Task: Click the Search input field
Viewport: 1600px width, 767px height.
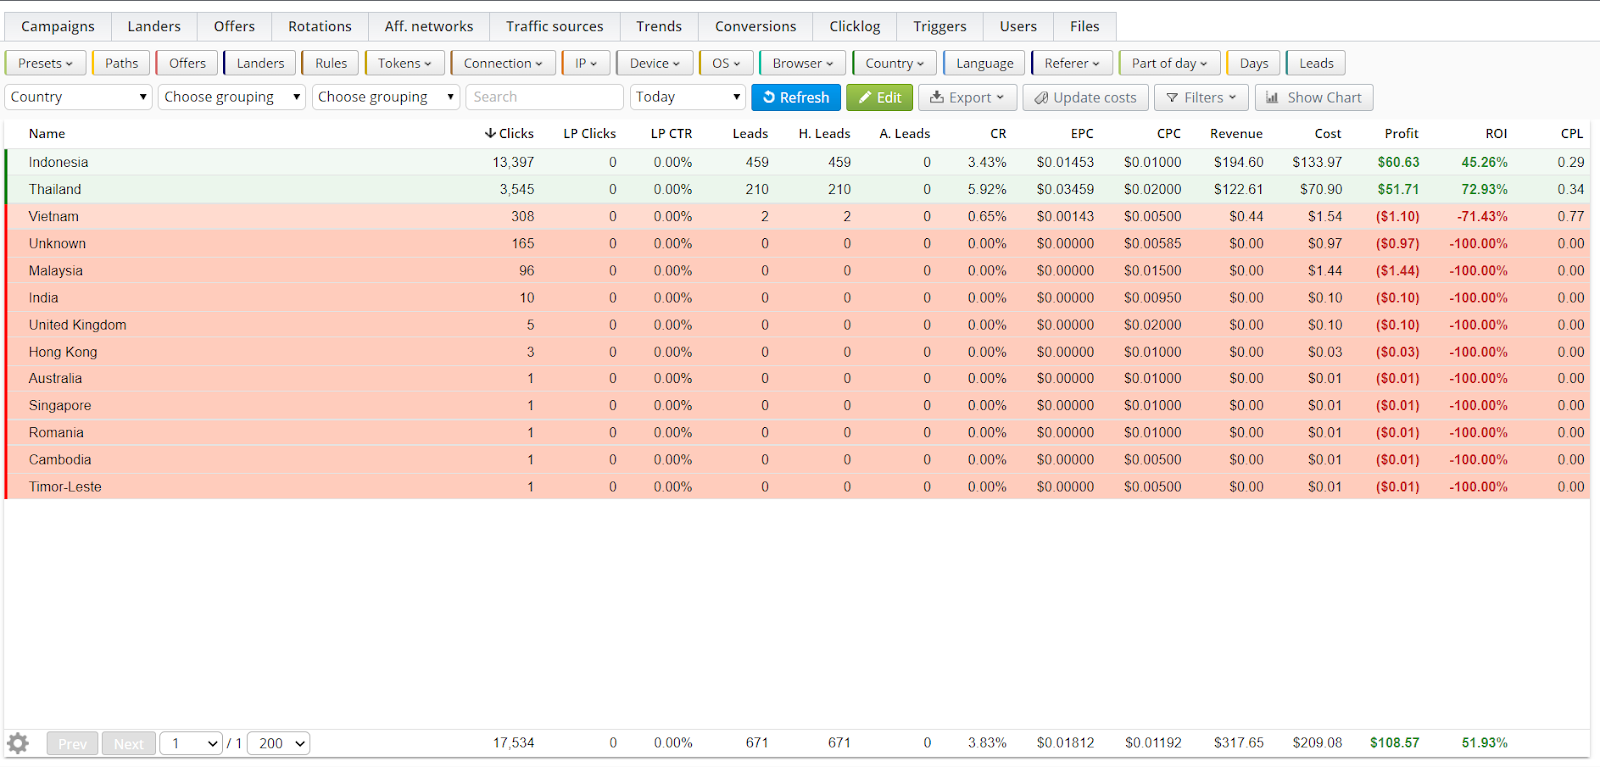Action: pyautogui.click(x=544, y=97)
